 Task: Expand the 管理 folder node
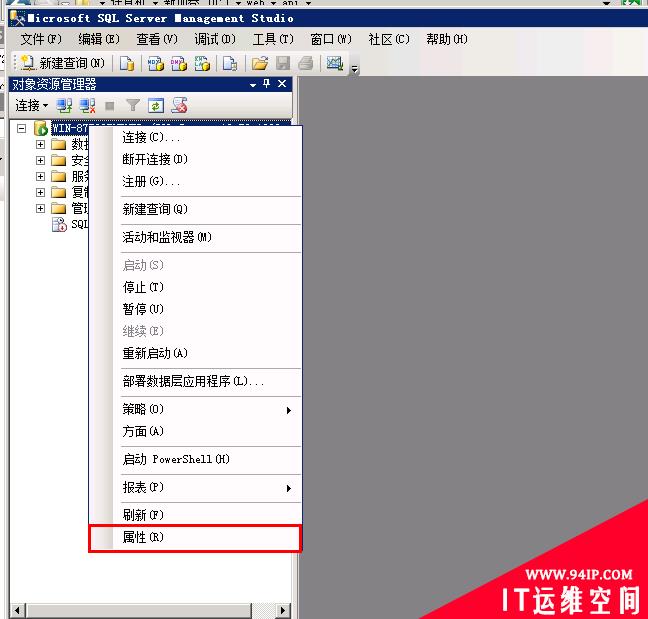(x=40, y=208)
